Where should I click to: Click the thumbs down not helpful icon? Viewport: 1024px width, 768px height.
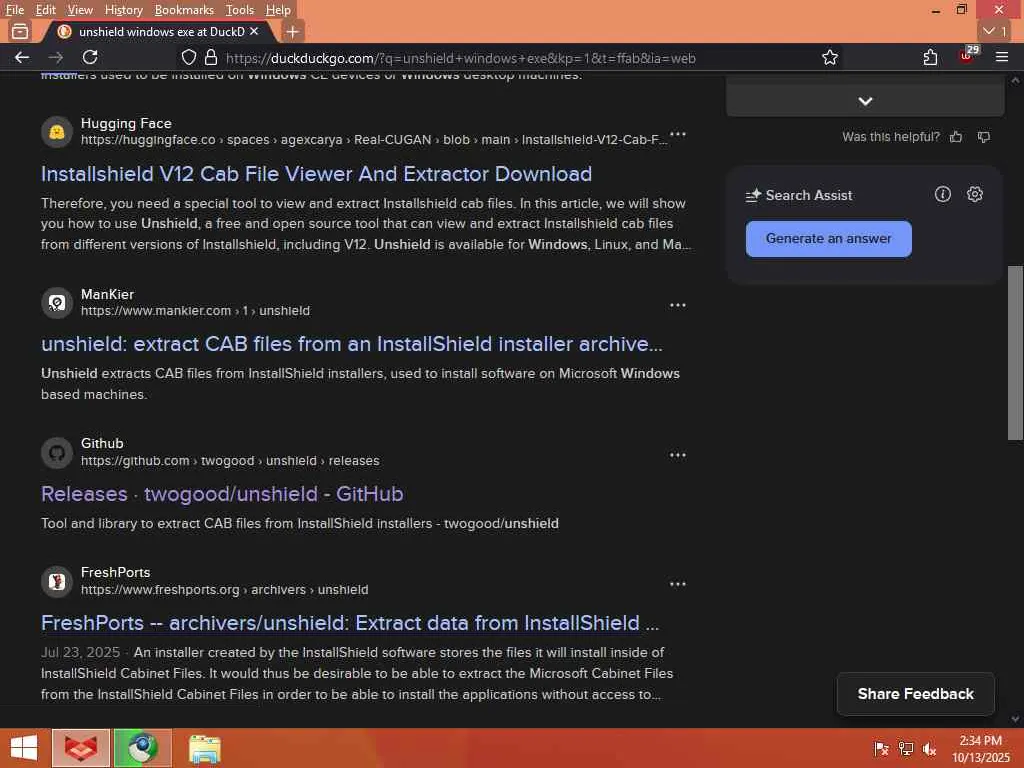[x=984, y=136]
